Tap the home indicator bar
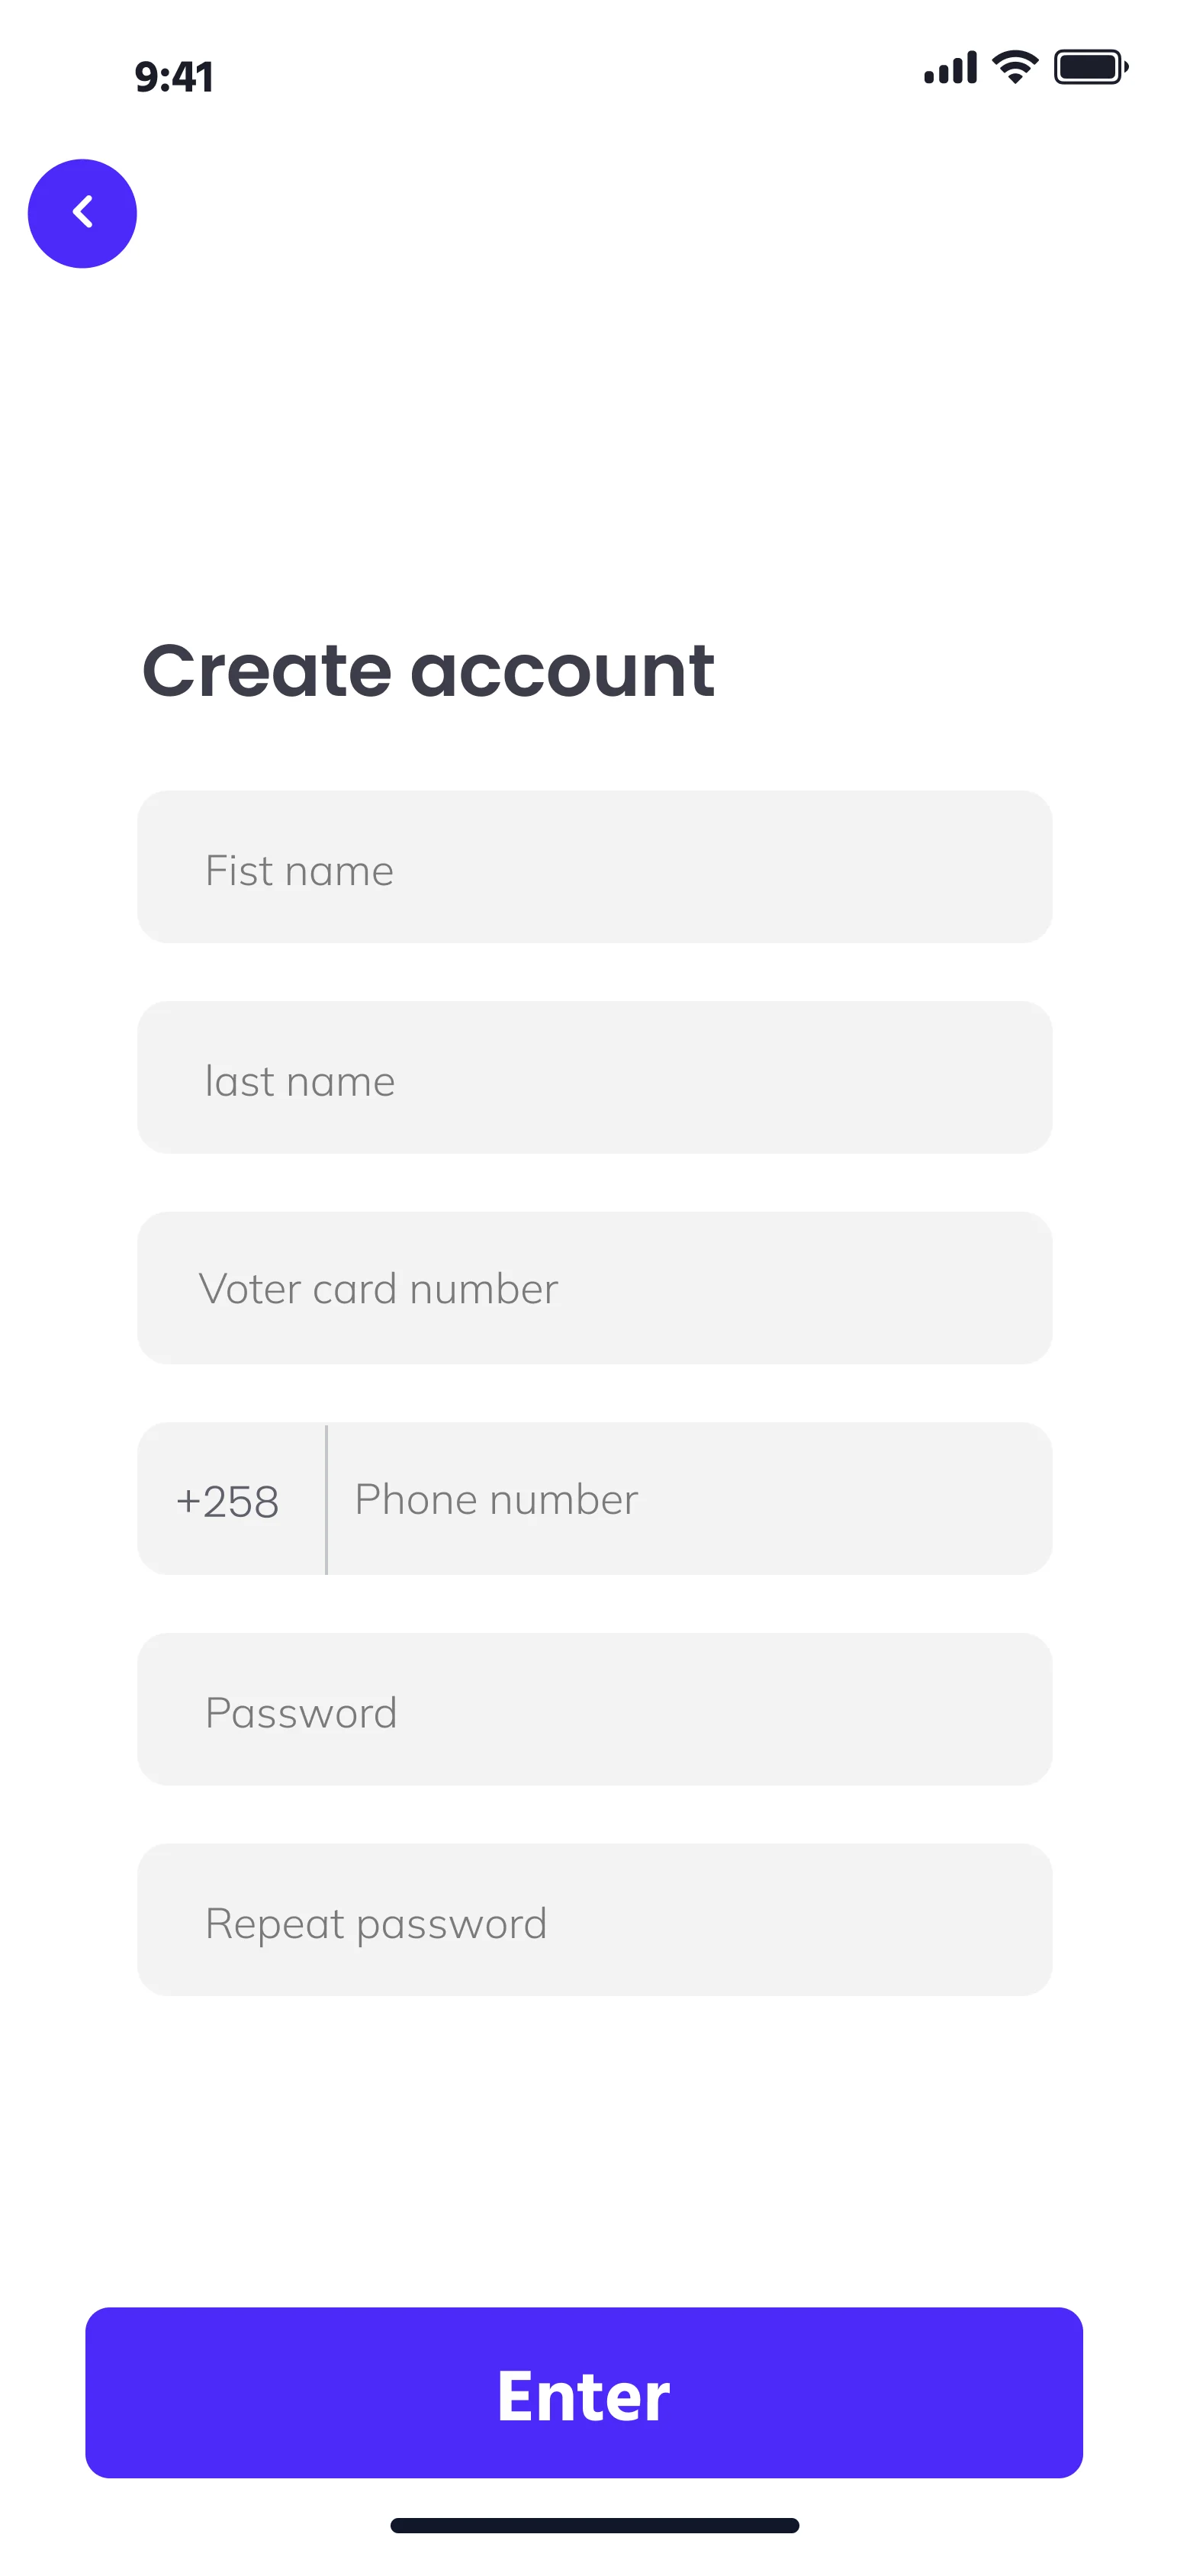1190x2576 pixels. pos(594,2526)
